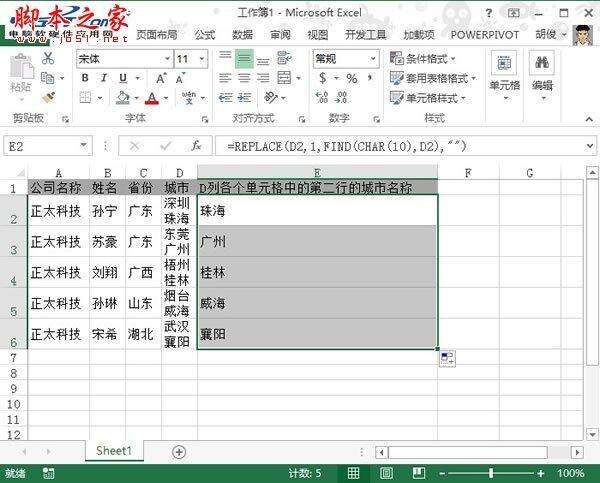Open the 单元格 cells group button
This screenshot has width=600, height=483.
pos(504,76)
